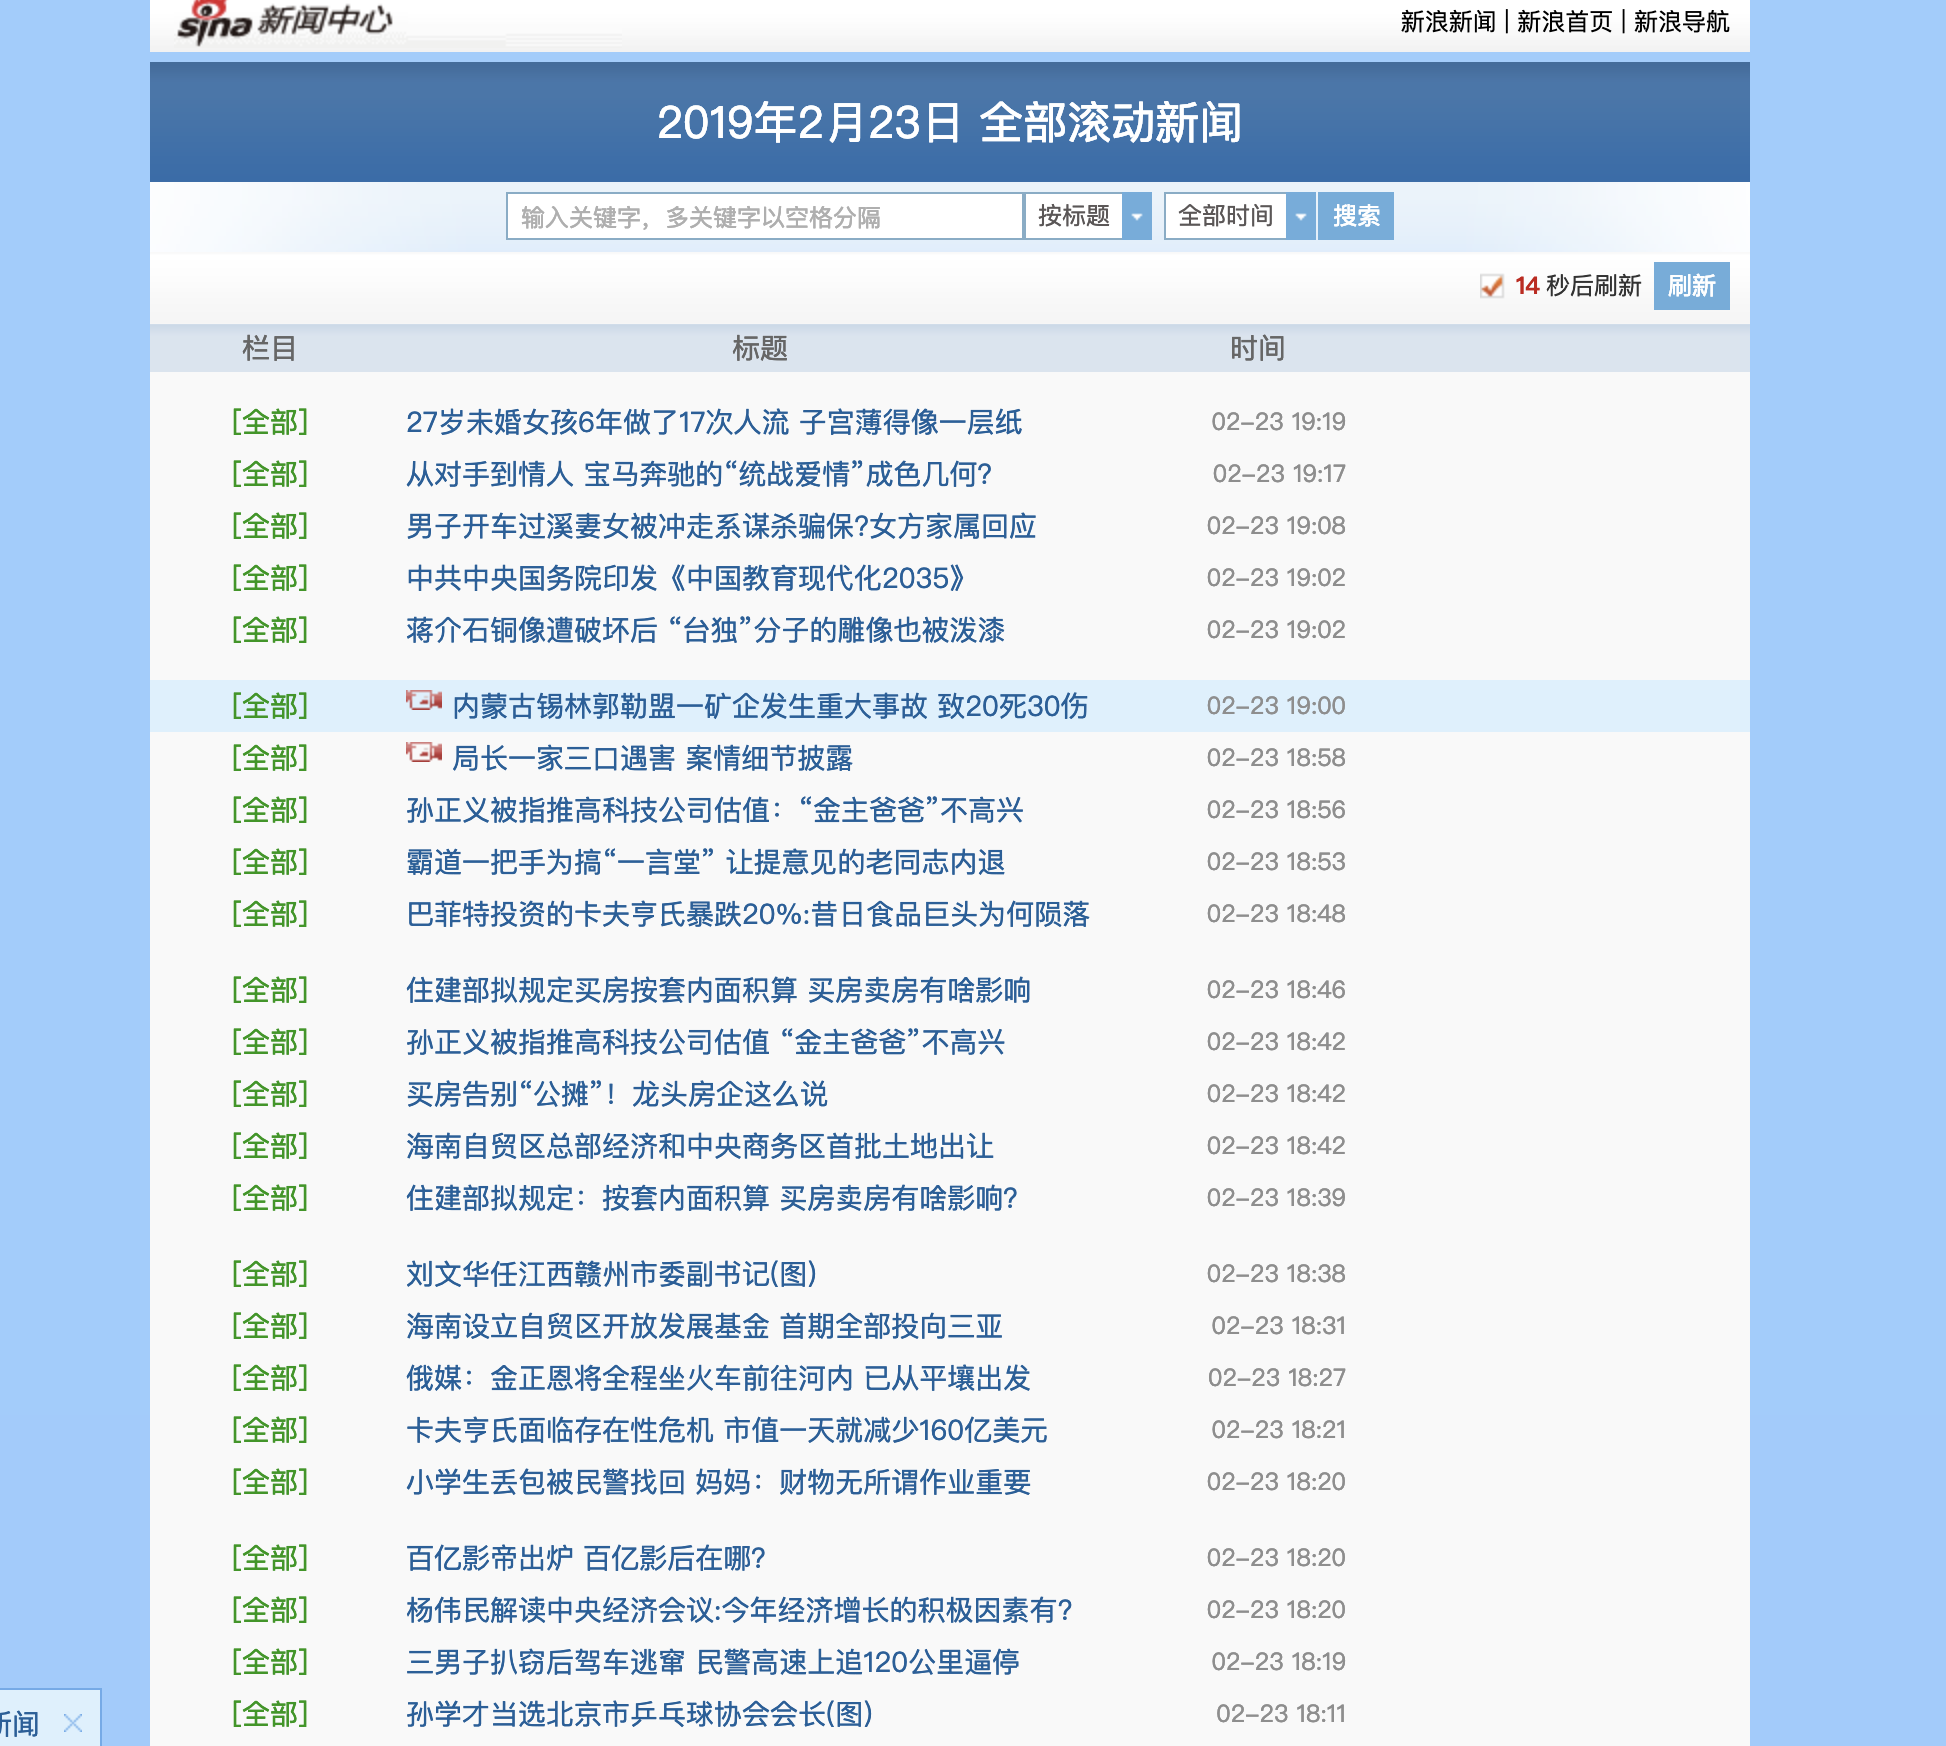The image size is (1946, 1746).
Task: Click the 新浪首页 link
Action: pos(1565,21)
